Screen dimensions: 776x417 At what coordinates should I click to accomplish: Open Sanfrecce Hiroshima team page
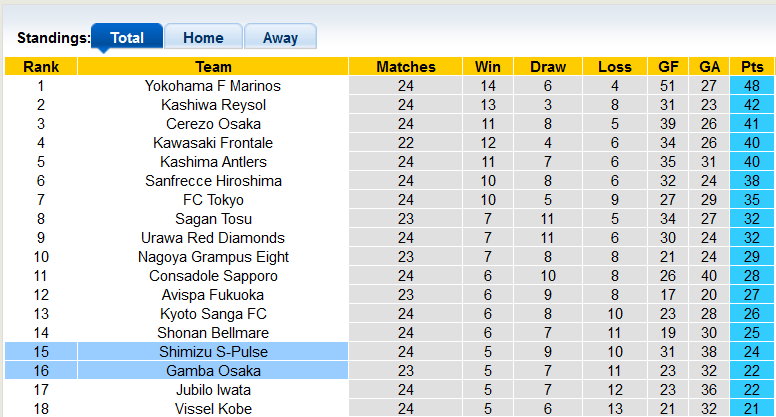213,181
